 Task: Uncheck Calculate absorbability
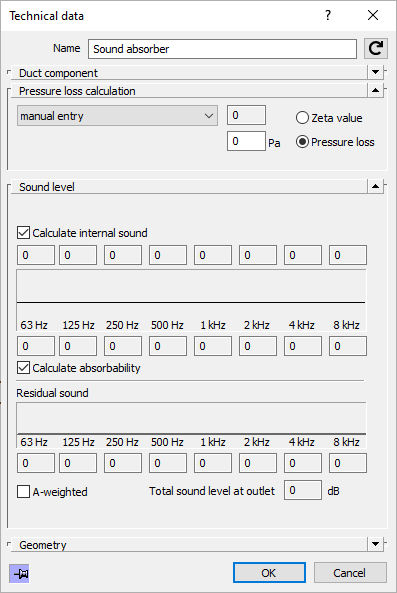(x=23, y=368)
